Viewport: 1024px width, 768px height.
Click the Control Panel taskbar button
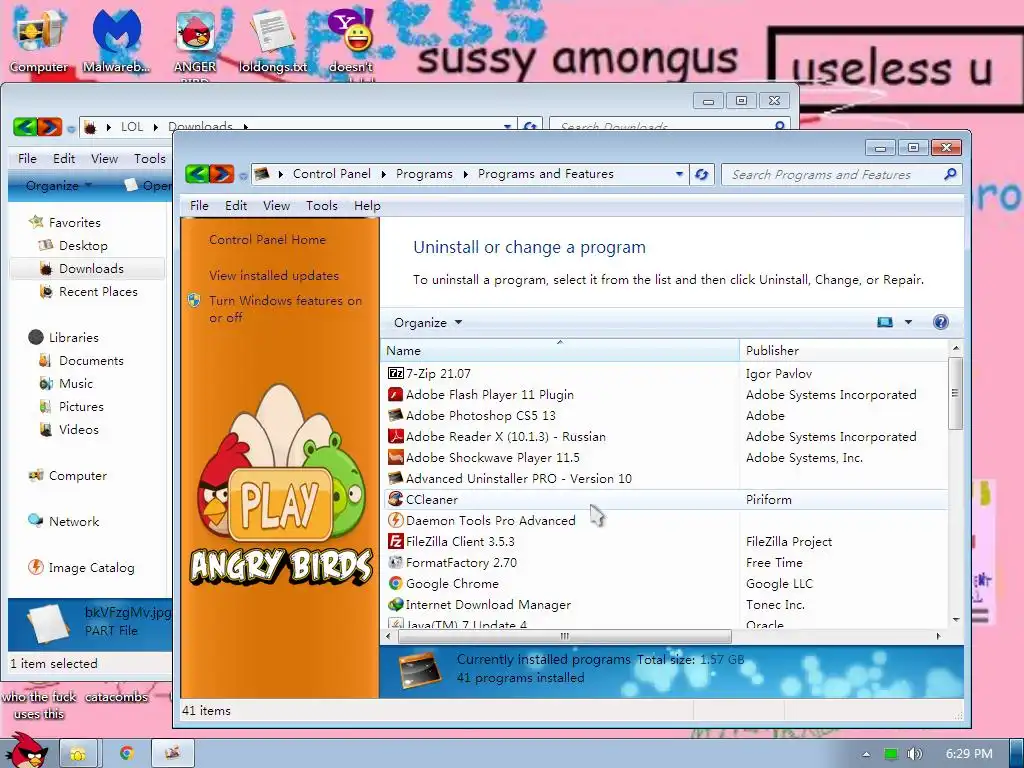coord(172,754)
